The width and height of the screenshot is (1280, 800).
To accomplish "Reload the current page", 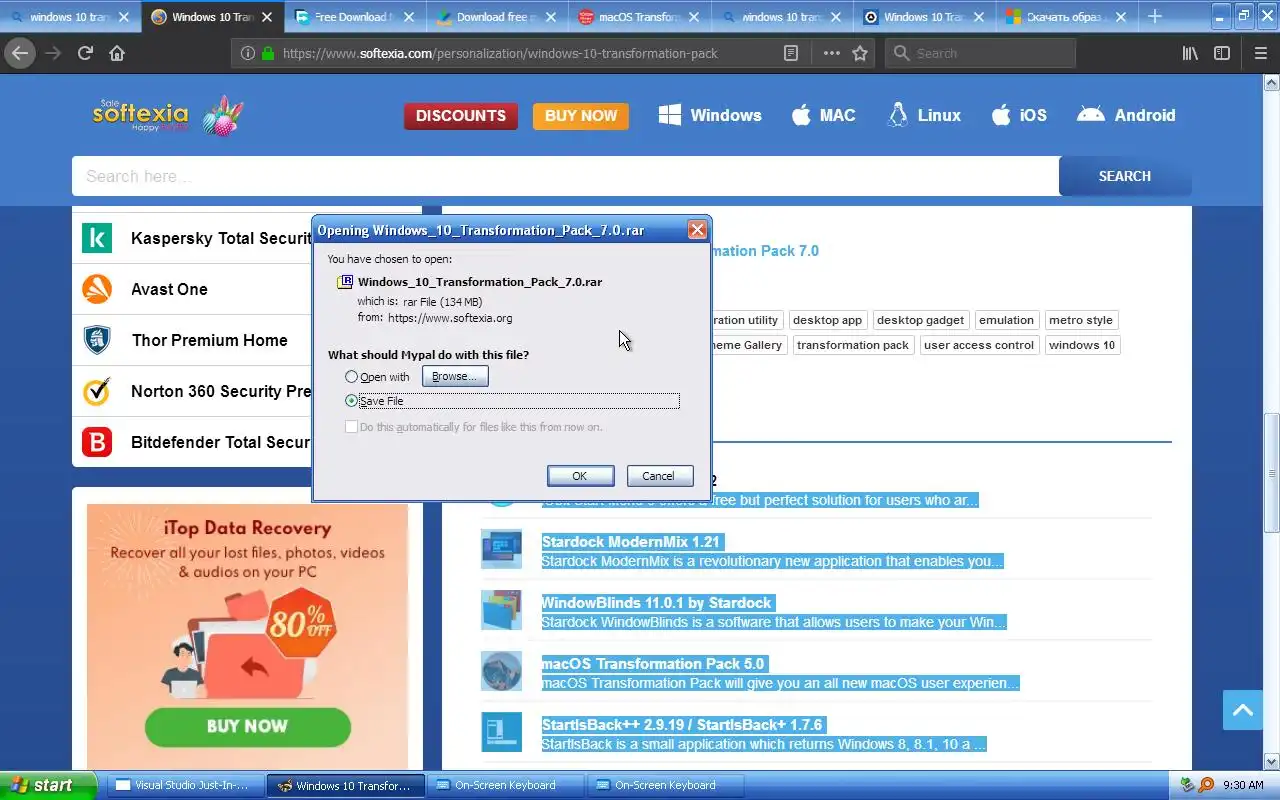I will tap(85, 53).
